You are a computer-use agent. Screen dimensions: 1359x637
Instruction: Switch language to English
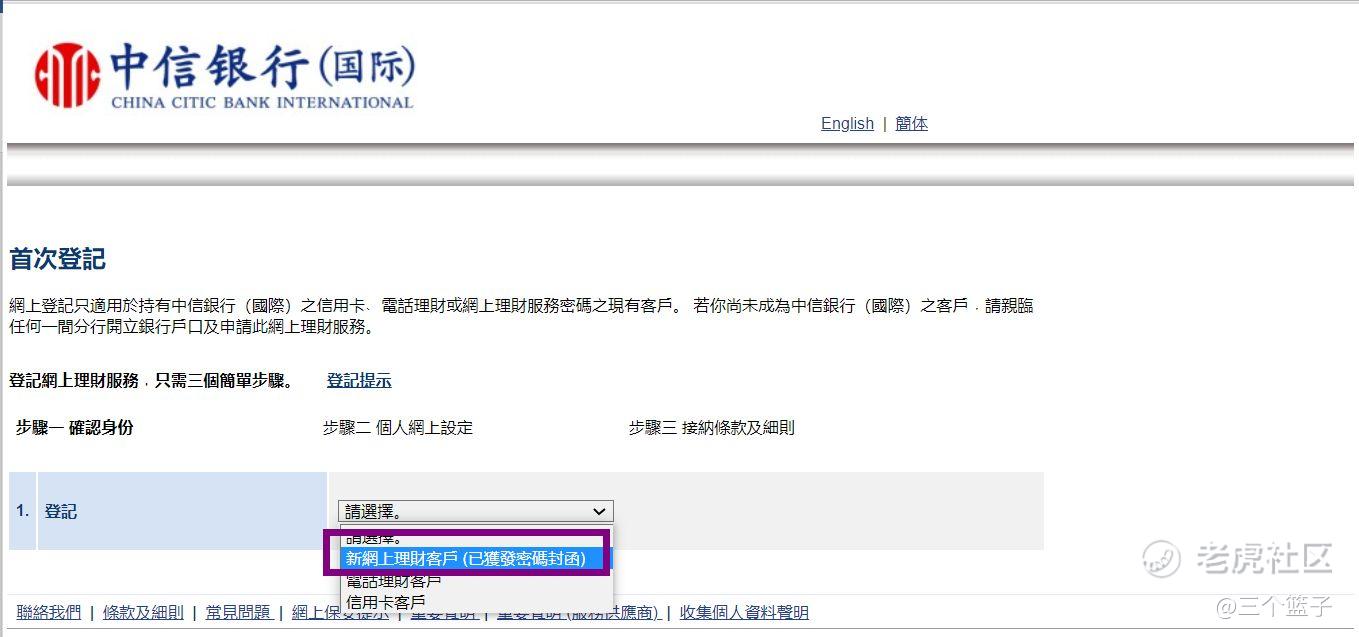[x=847, y=123]
